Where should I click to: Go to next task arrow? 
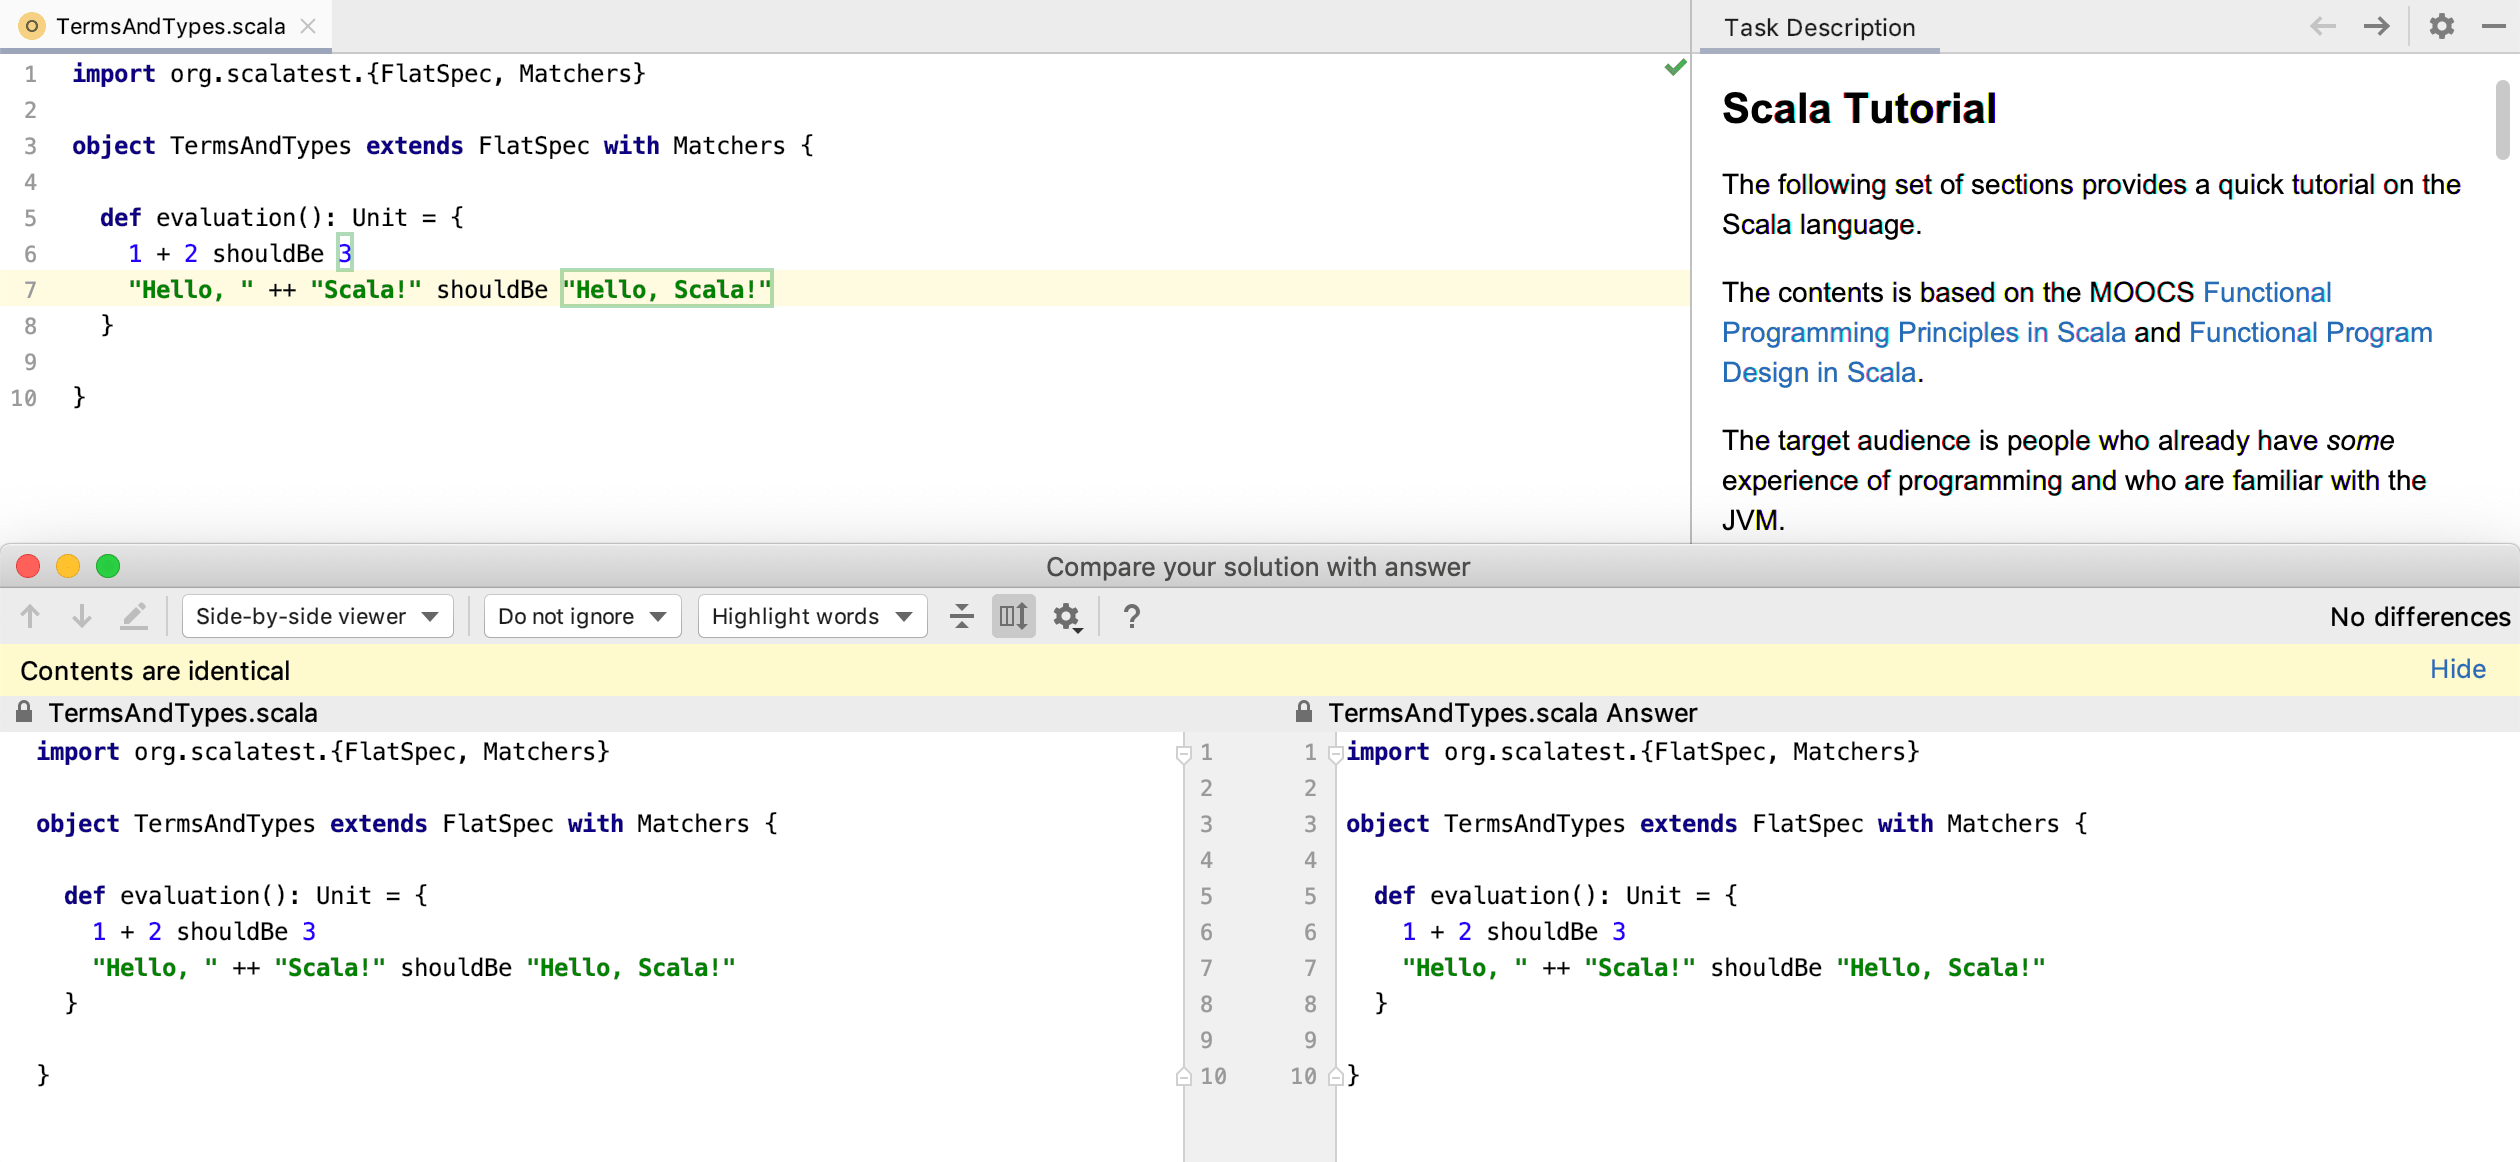2377,26
